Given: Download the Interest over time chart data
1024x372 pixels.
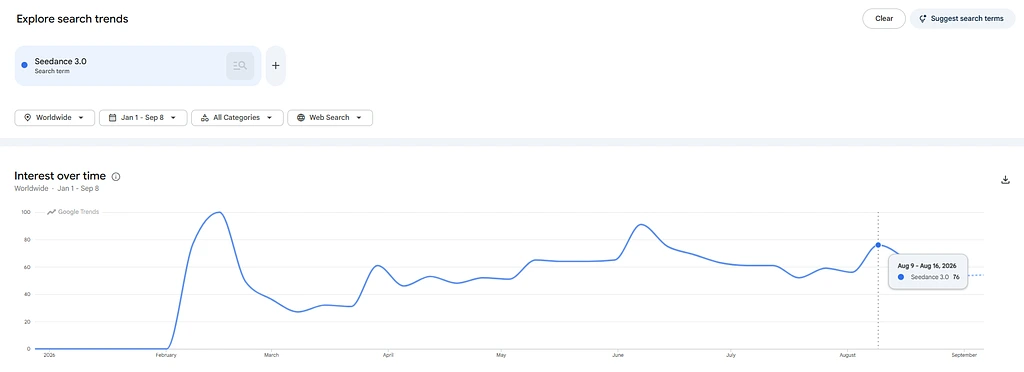Looking at the screenshot, I should coord(1006,180).
